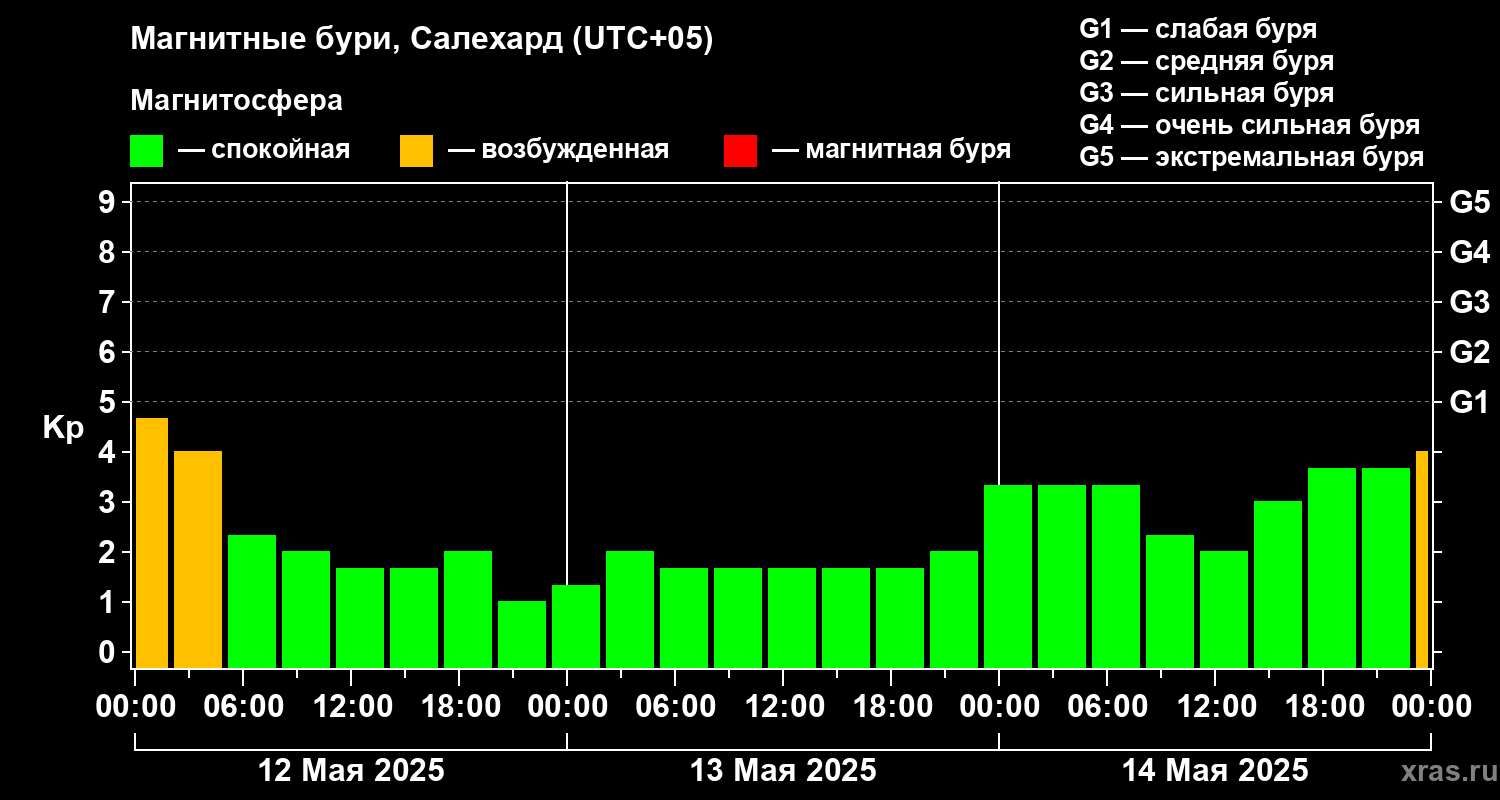Click the "G3 — сильная буря" legend line
This screenshot has width=1500, height=800.
pyautogui.click(x=1206, y=93)
